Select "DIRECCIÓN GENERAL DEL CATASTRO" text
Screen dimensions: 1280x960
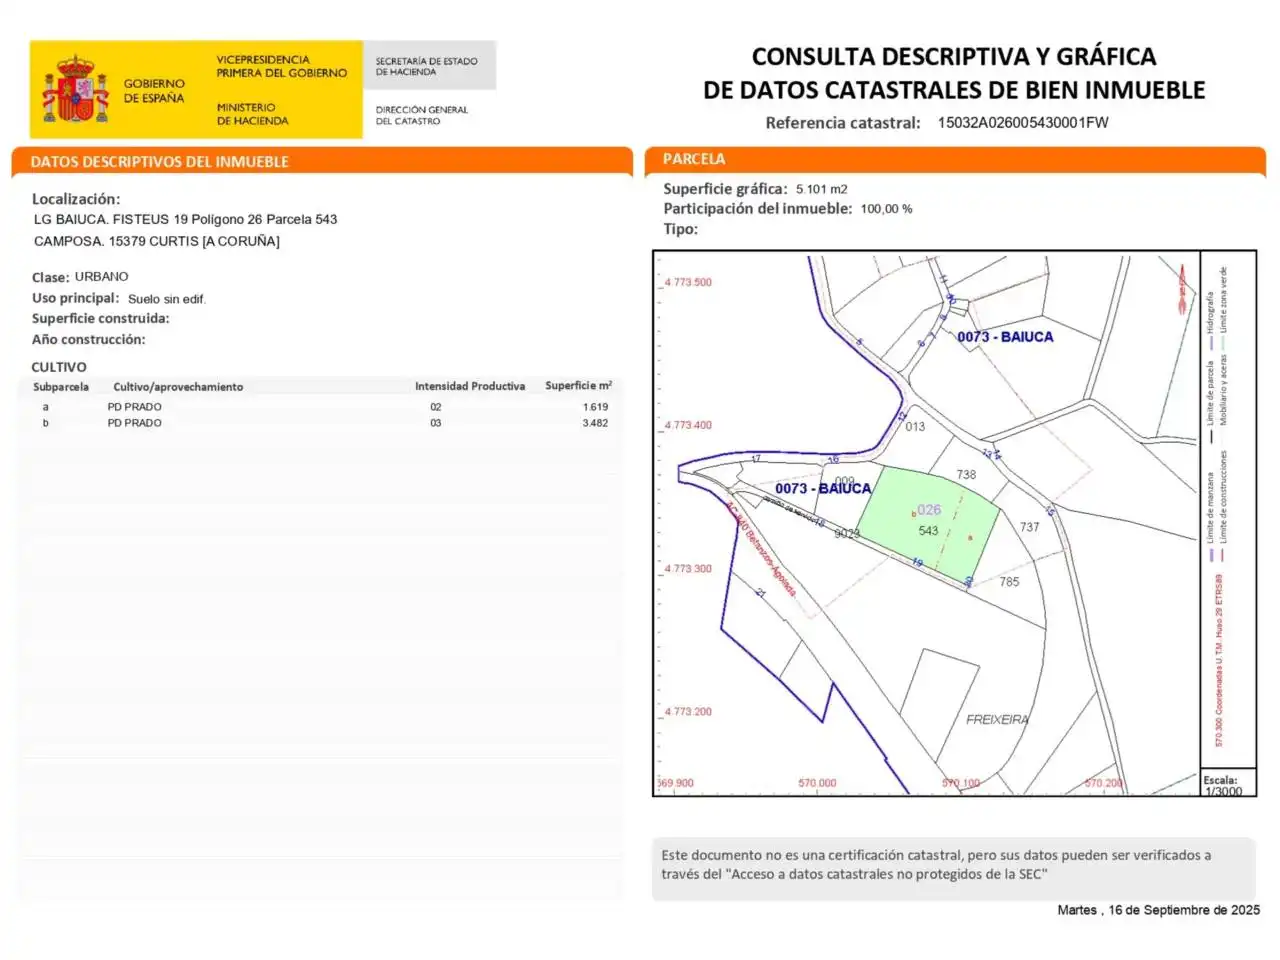422,115
